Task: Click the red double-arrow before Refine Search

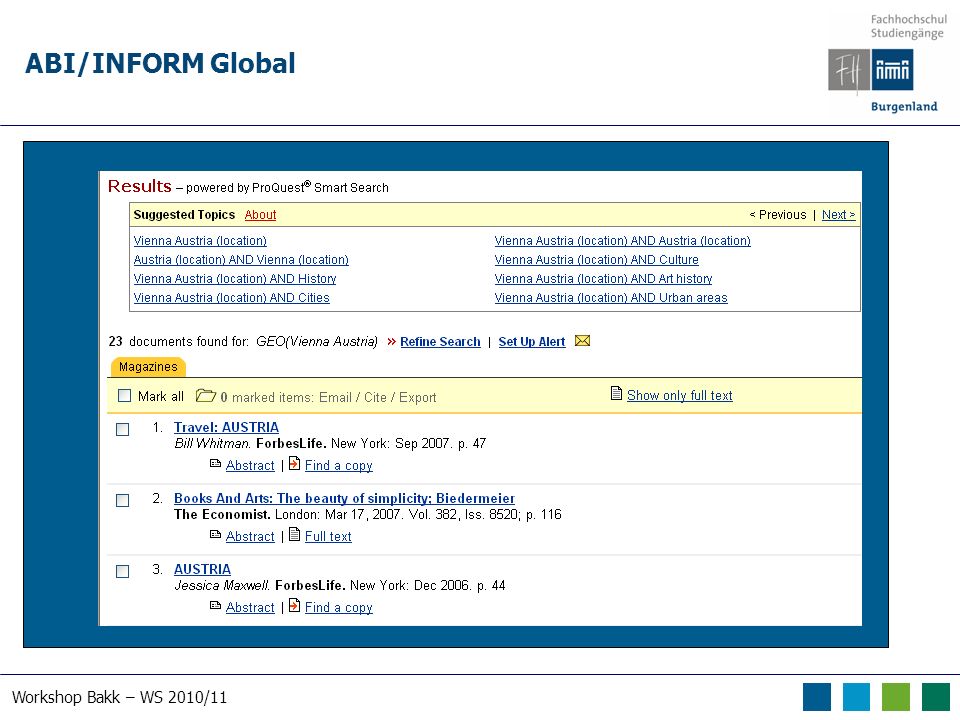Action: 391,342
